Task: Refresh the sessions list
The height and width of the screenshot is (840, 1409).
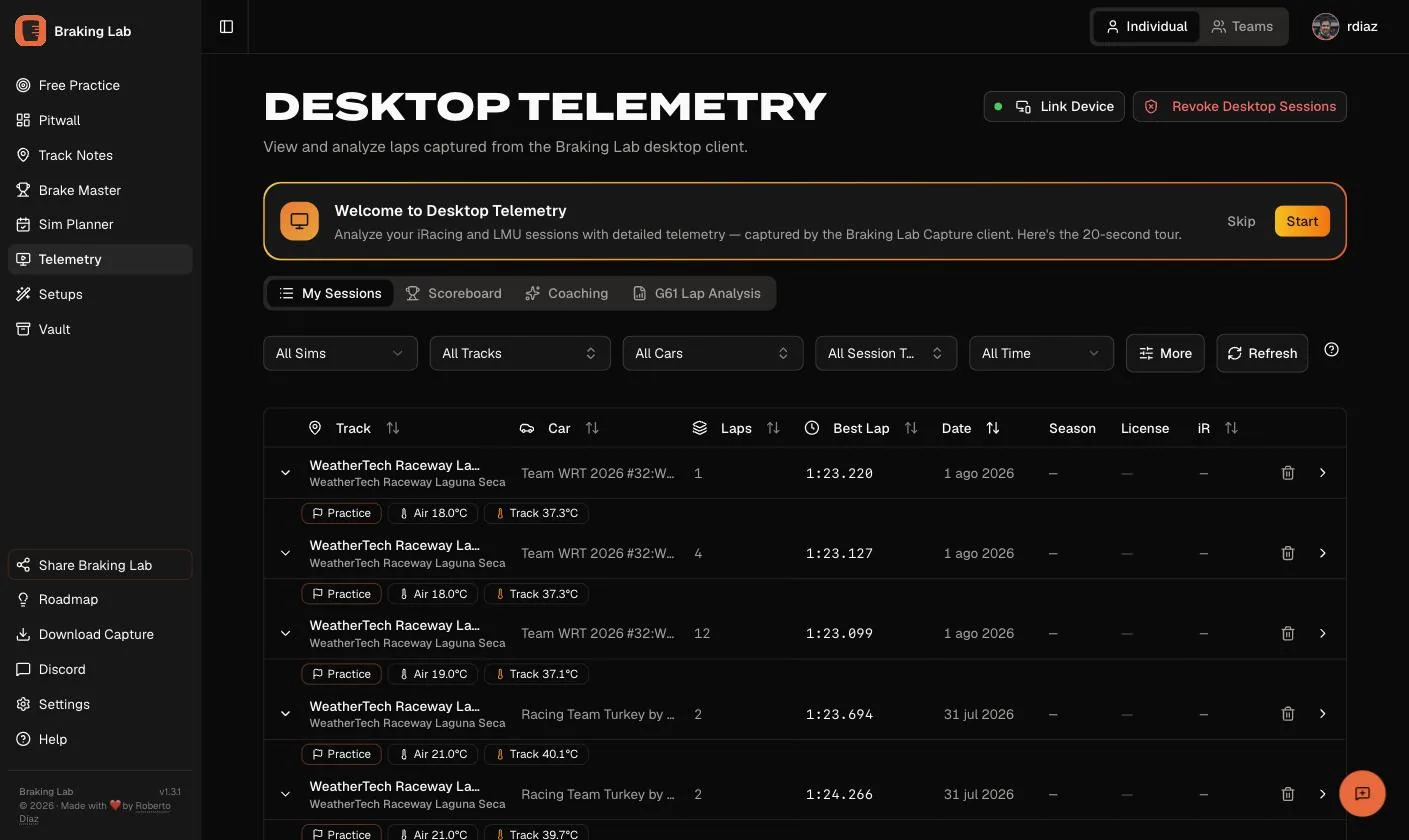Action: 1262,353
